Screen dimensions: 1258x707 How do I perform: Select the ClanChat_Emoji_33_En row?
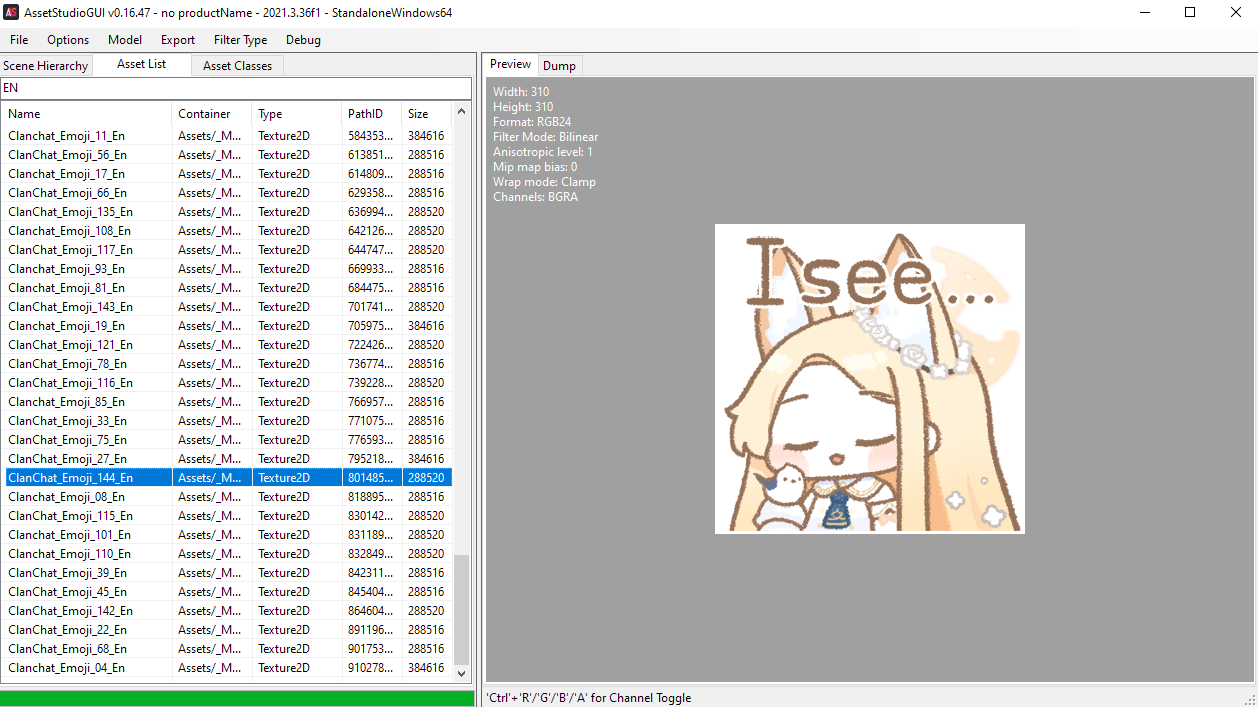point(229,421)
